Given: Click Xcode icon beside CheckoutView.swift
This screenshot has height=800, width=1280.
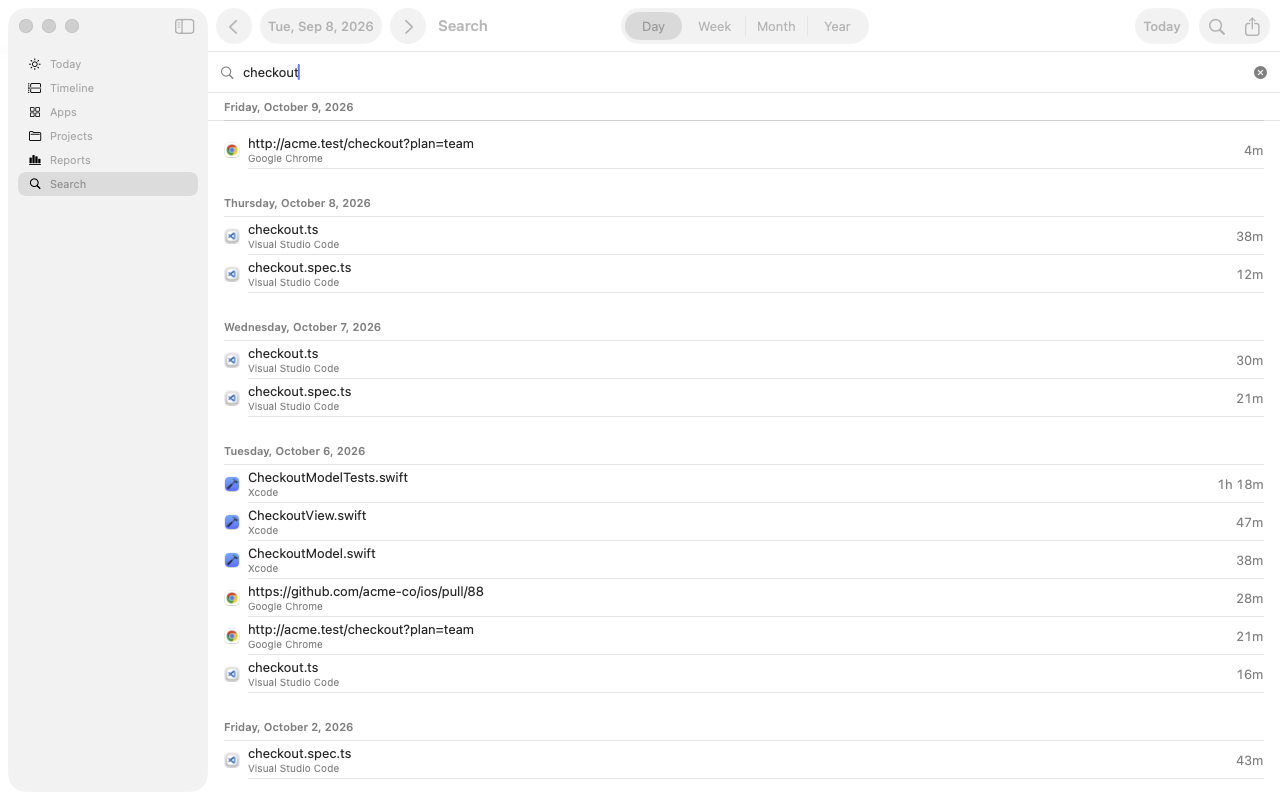Looking at the screenshot, I should 232,522.
